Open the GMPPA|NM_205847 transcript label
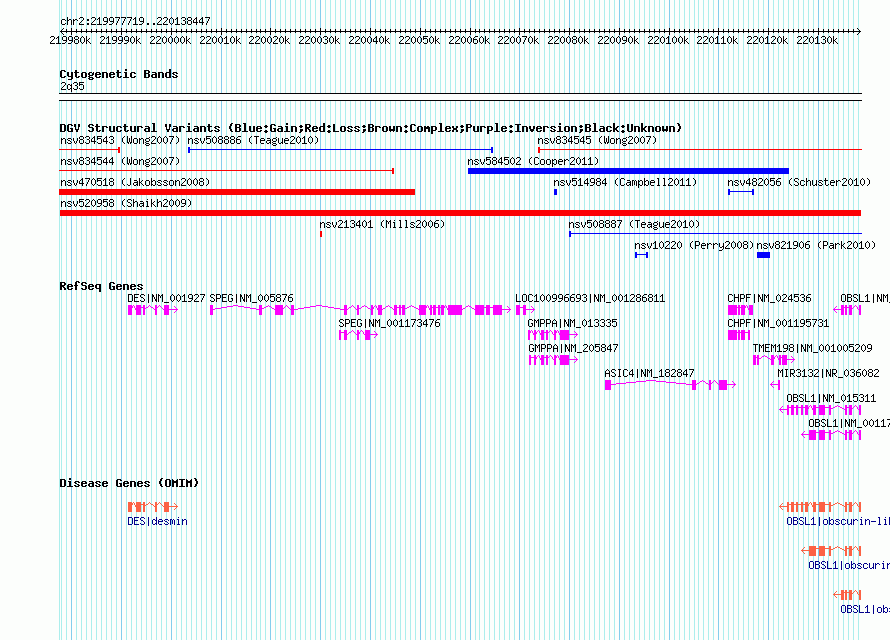The width and height of the screenshot is (890, 640). click(x=573, y=348)
